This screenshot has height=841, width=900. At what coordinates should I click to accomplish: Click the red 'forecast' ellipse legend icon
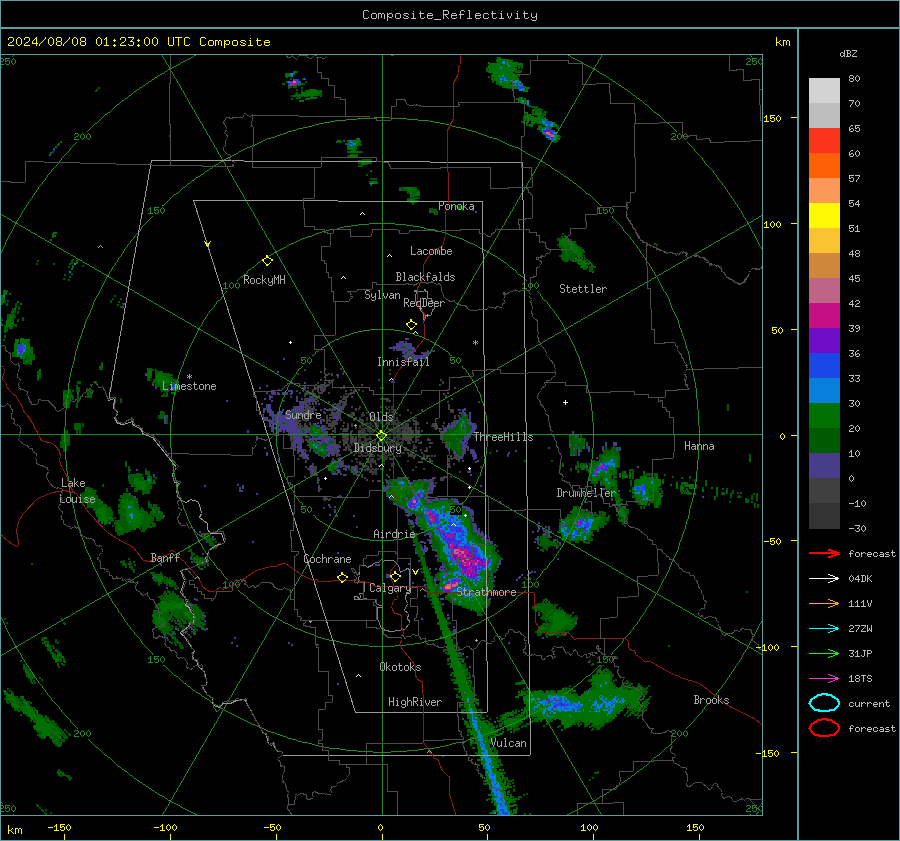(x=824, y=728)
